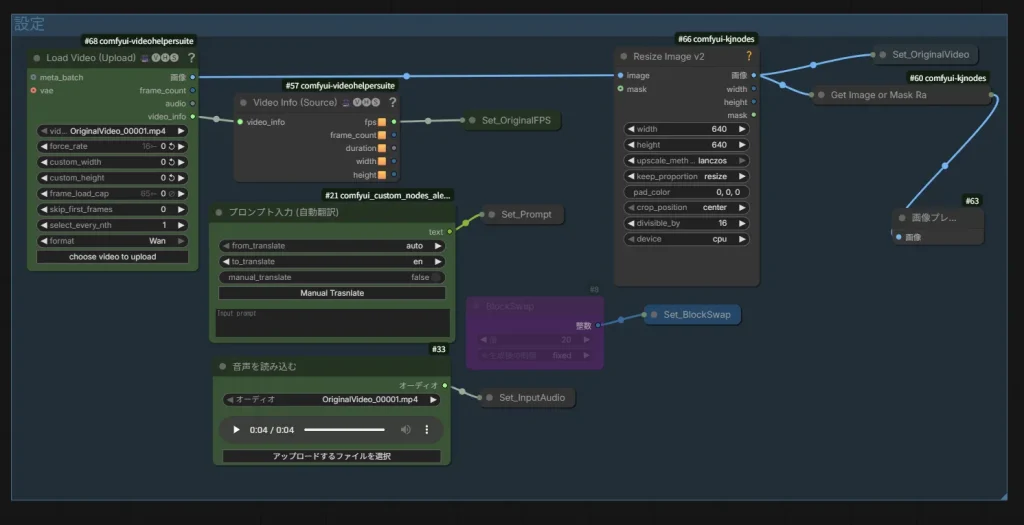Mute the audio player volume

point(406,430)
